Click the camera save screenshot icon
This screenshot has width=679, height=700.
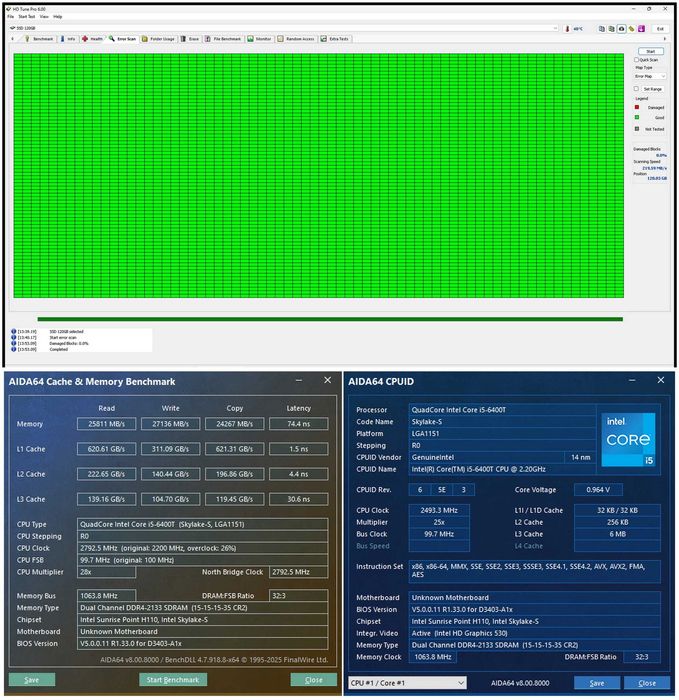pos(621,29)
